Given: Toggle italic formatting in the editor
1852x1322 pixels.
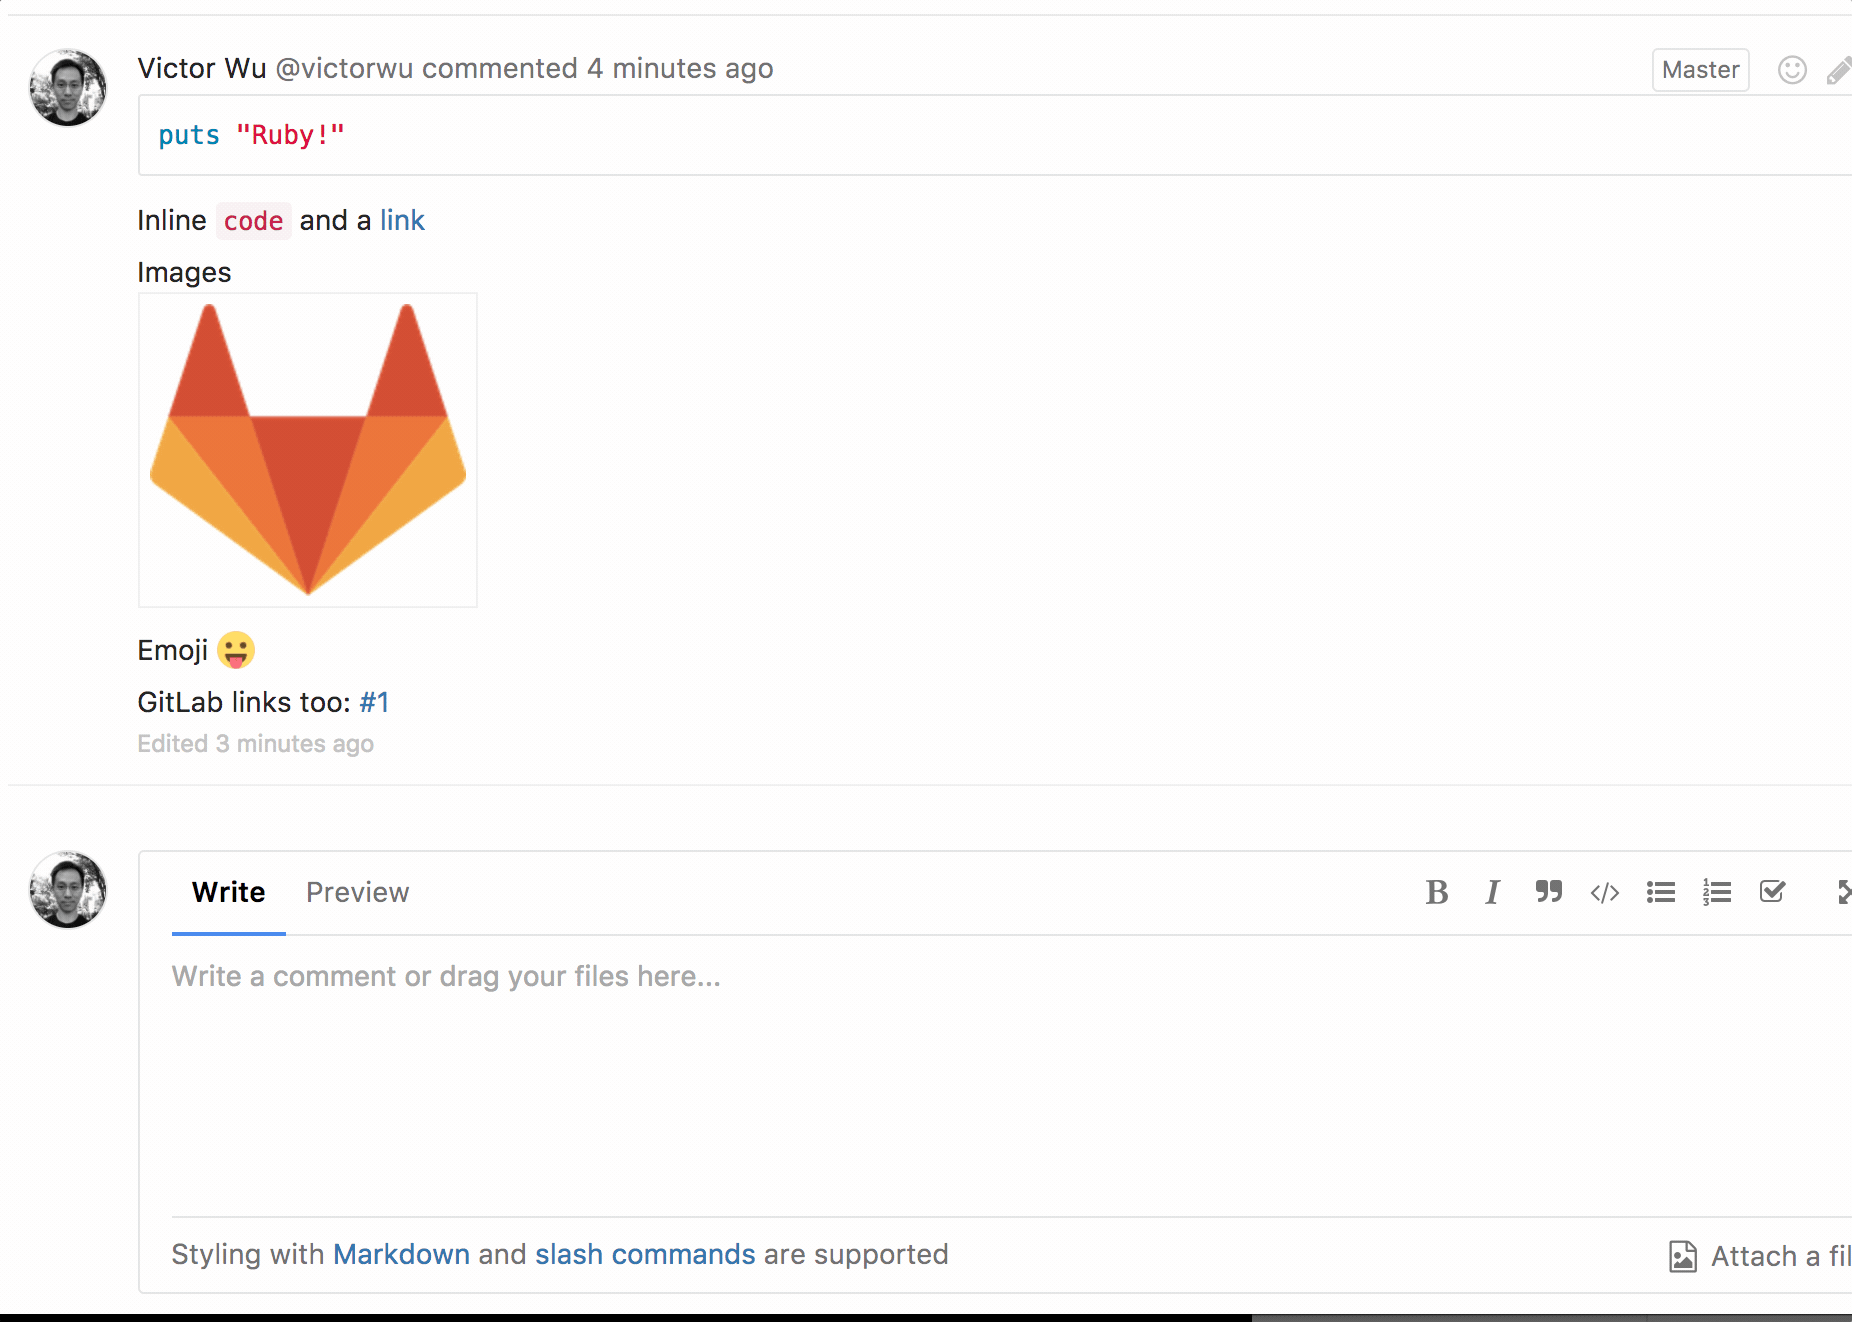Looking at the screenshot, I should [x=1491, y=892].
